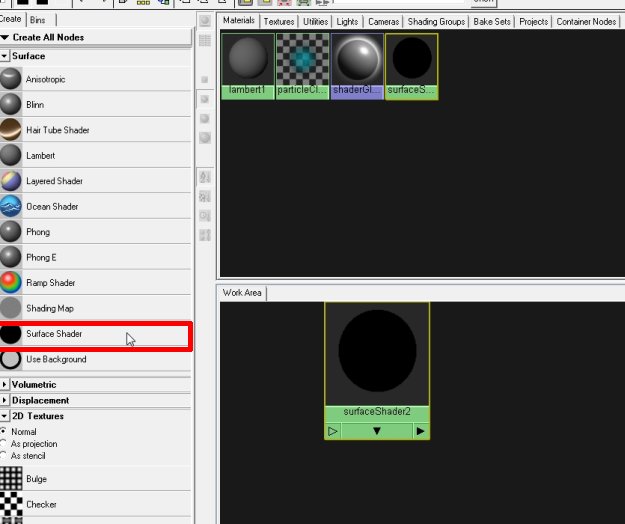Create a Ramp Shader node

[96, 283]
